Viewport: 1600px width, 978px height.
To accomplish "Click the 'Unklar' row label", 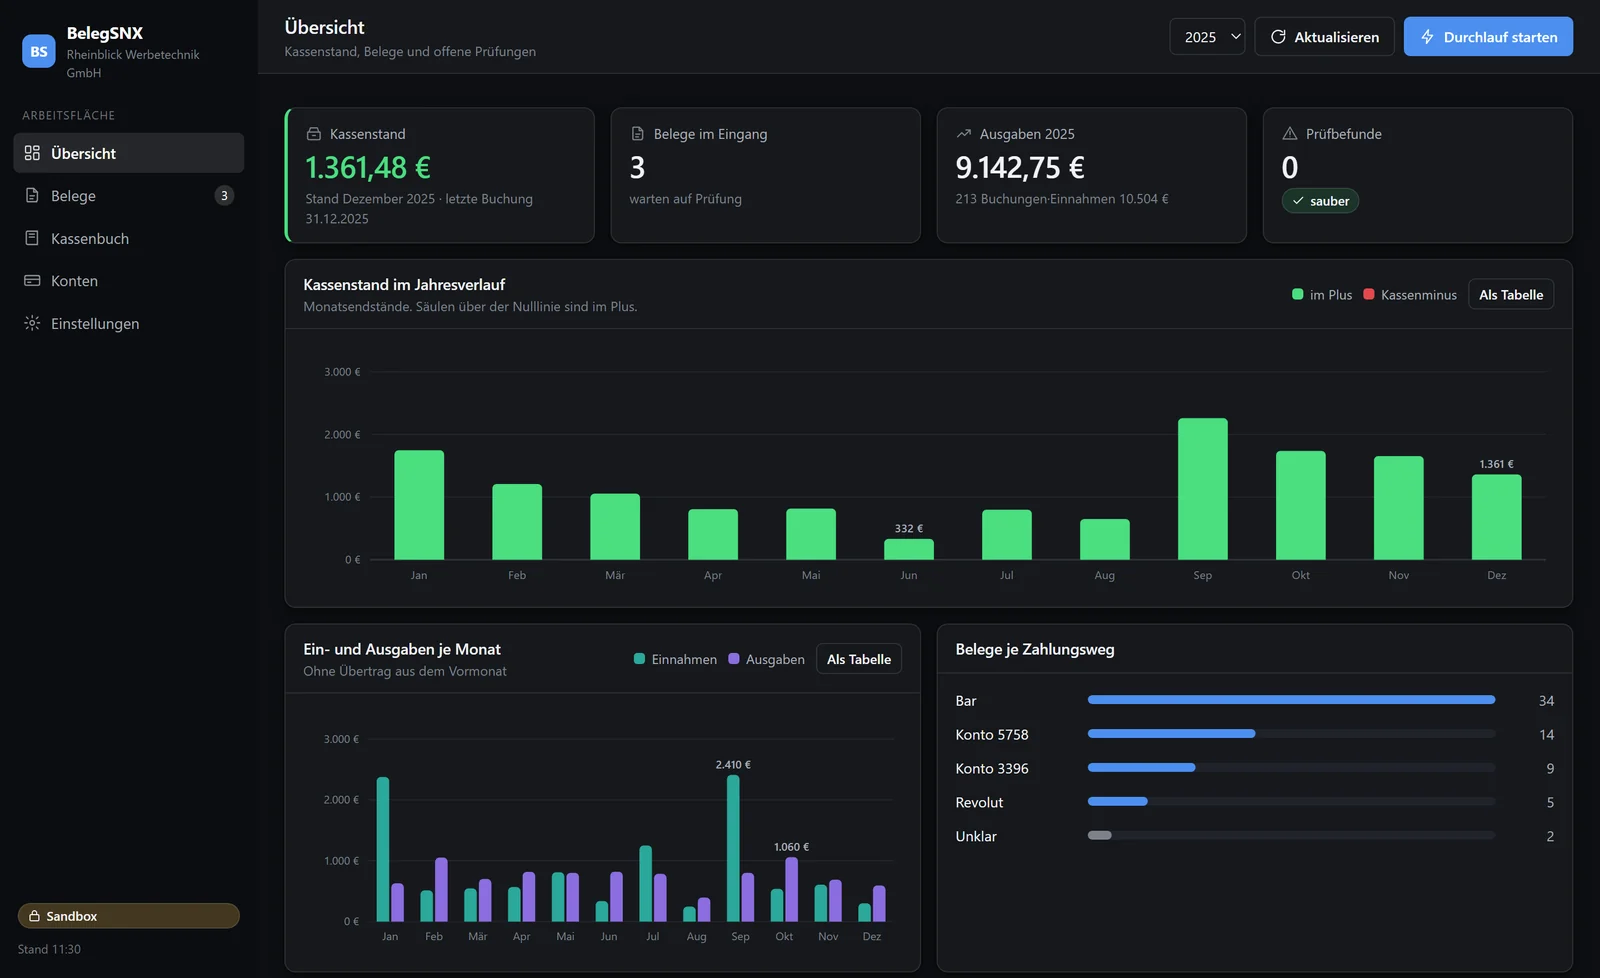I will [x=976, y=837].
